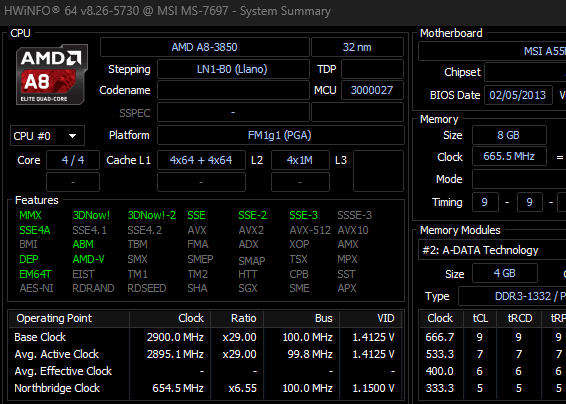Click the greyed AVX-512 feature label
Image resolution: width=566 pixels, height=404 pixels.
(310, 230)
